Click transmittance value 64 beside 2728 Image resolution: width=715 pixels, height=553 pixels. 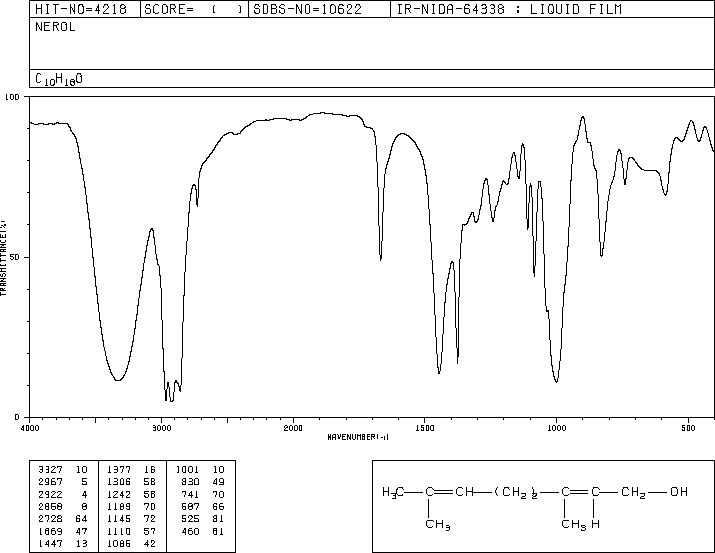click(82, 519)
